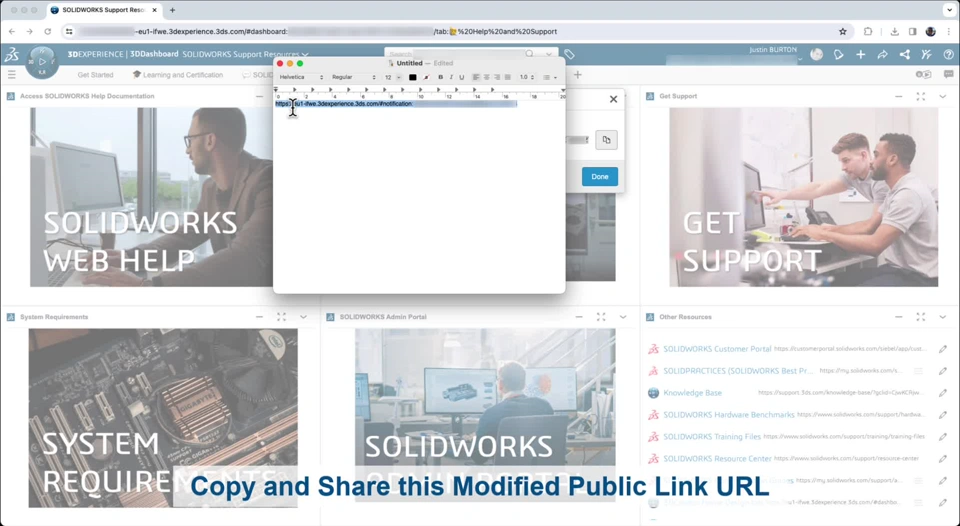Image resolution: width=960 pixels, height=526 pixels.
Task: Open the Get Started tab
Action: pos(95,75)
